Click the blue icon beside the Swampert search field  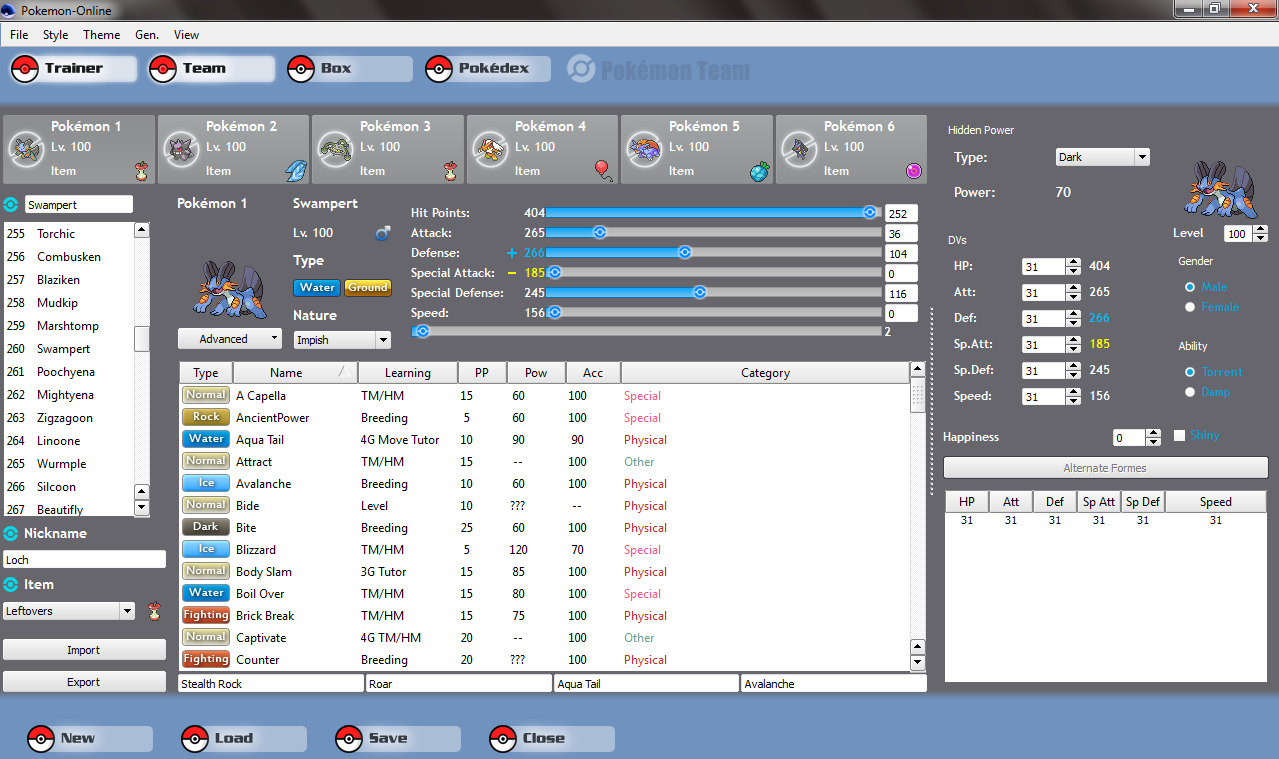(x=11, y=205)
